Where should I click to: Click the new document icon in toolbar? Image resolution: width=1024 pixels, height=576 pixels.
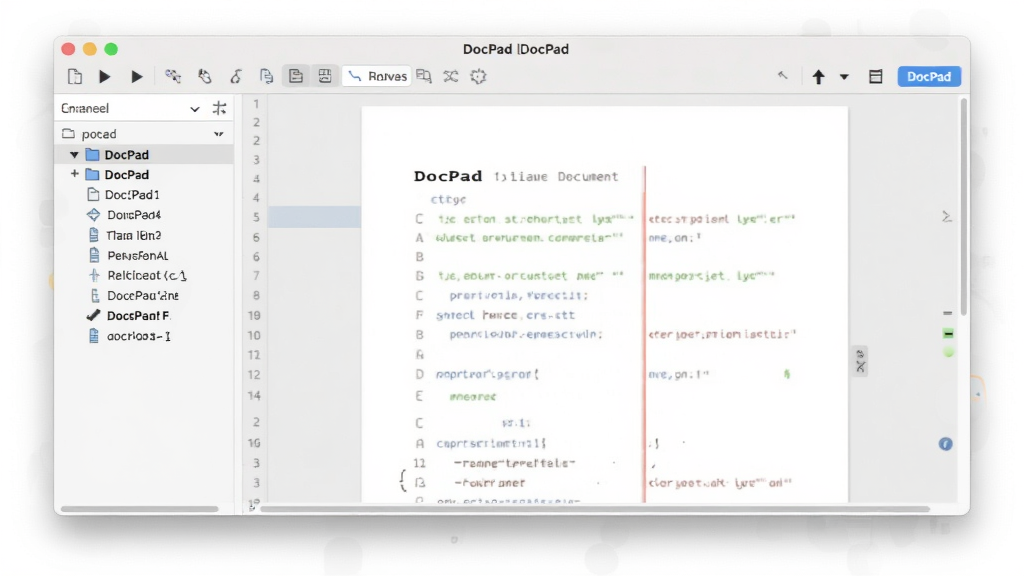tap(75, 76)
